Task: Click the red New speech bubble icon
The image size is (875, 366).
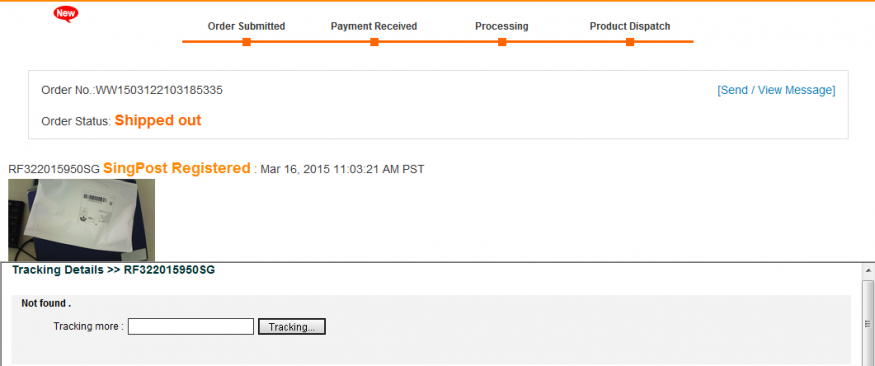Action: pyautogui.click(x=65, y=14)
